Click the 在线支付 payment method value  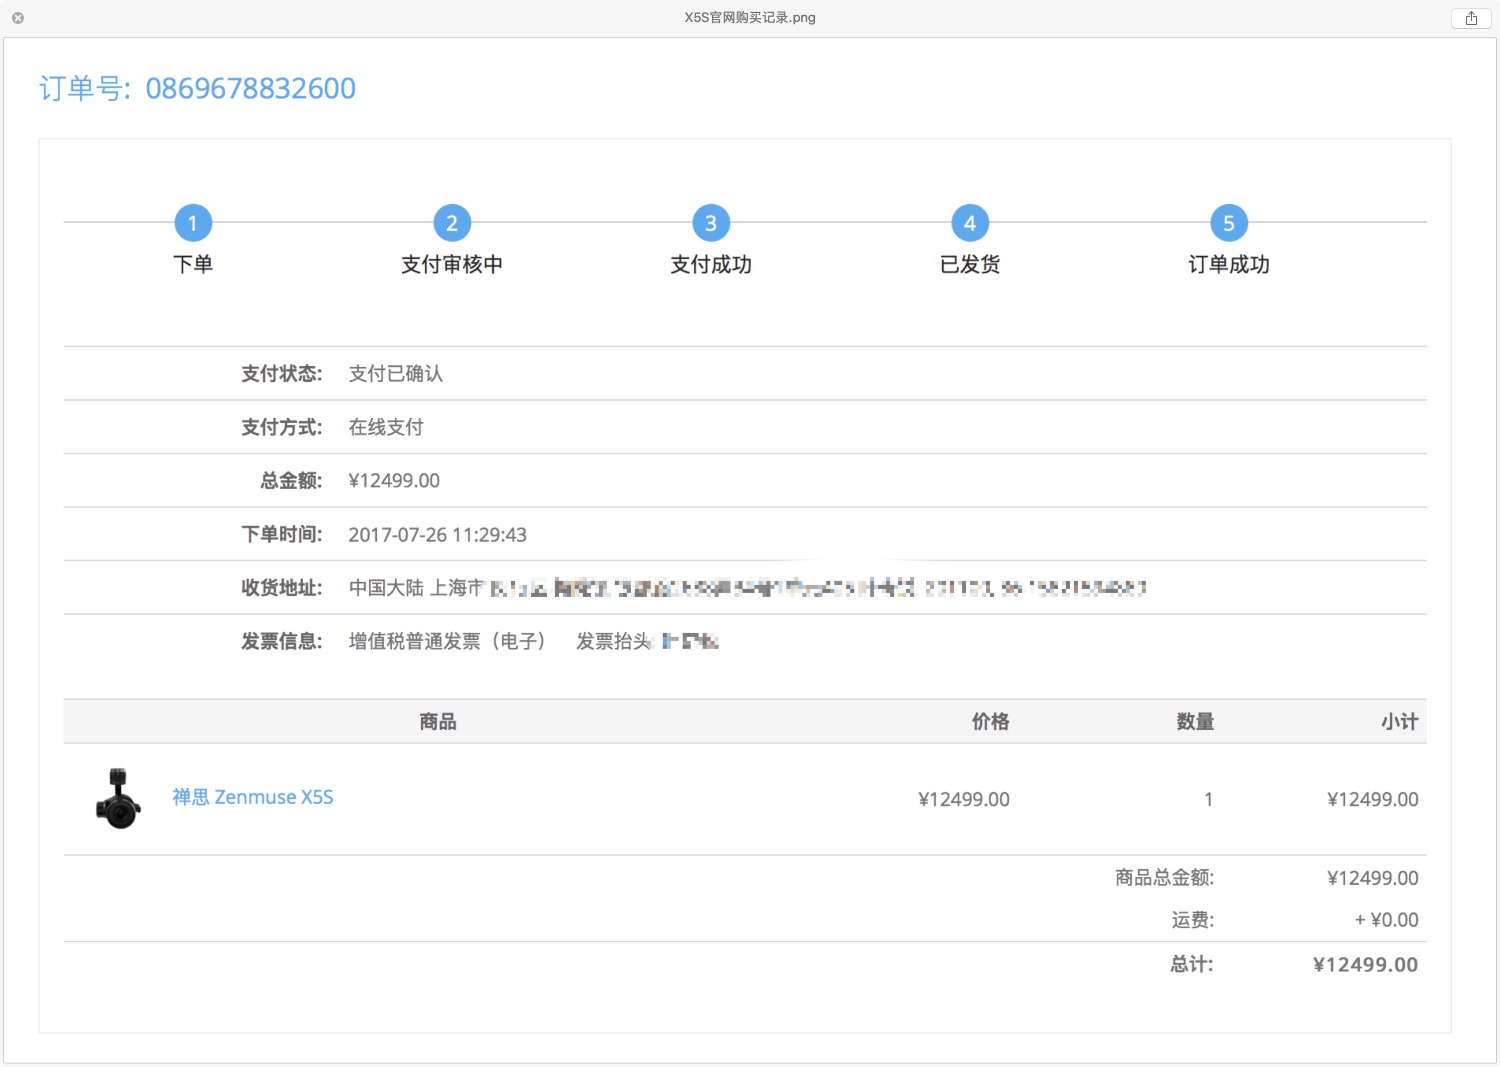point(386,428)
